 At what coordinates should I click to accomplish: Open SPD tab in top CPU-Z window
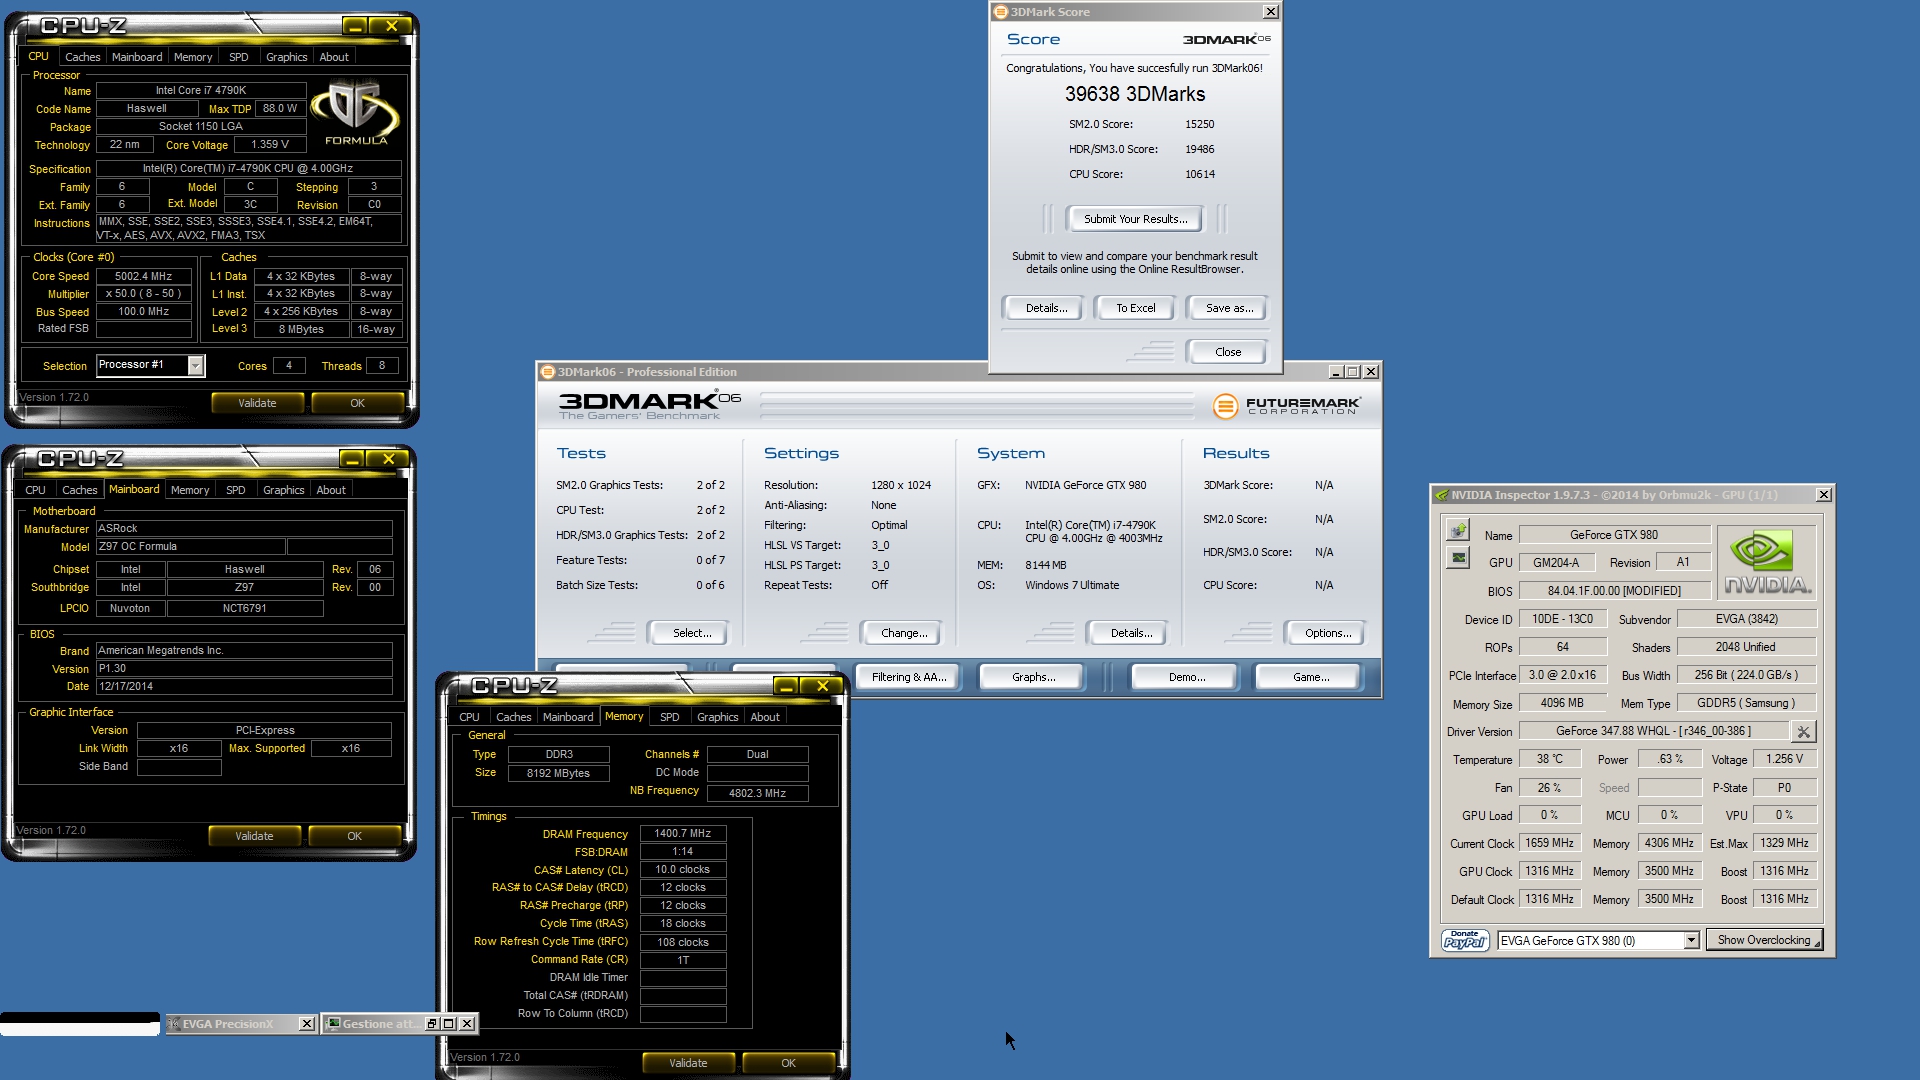(x=238, y=57)
